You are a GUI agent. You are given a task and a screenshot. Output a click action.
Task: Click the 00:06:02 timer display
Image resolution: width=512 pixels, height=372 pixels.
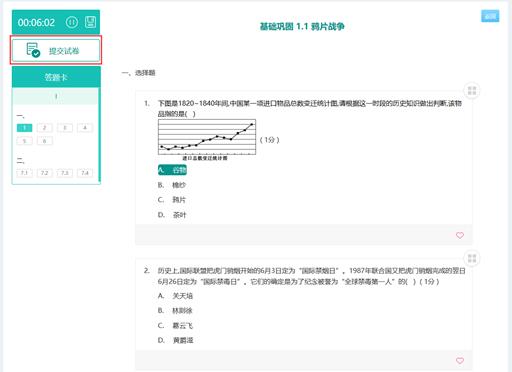[x=36, y=22]
